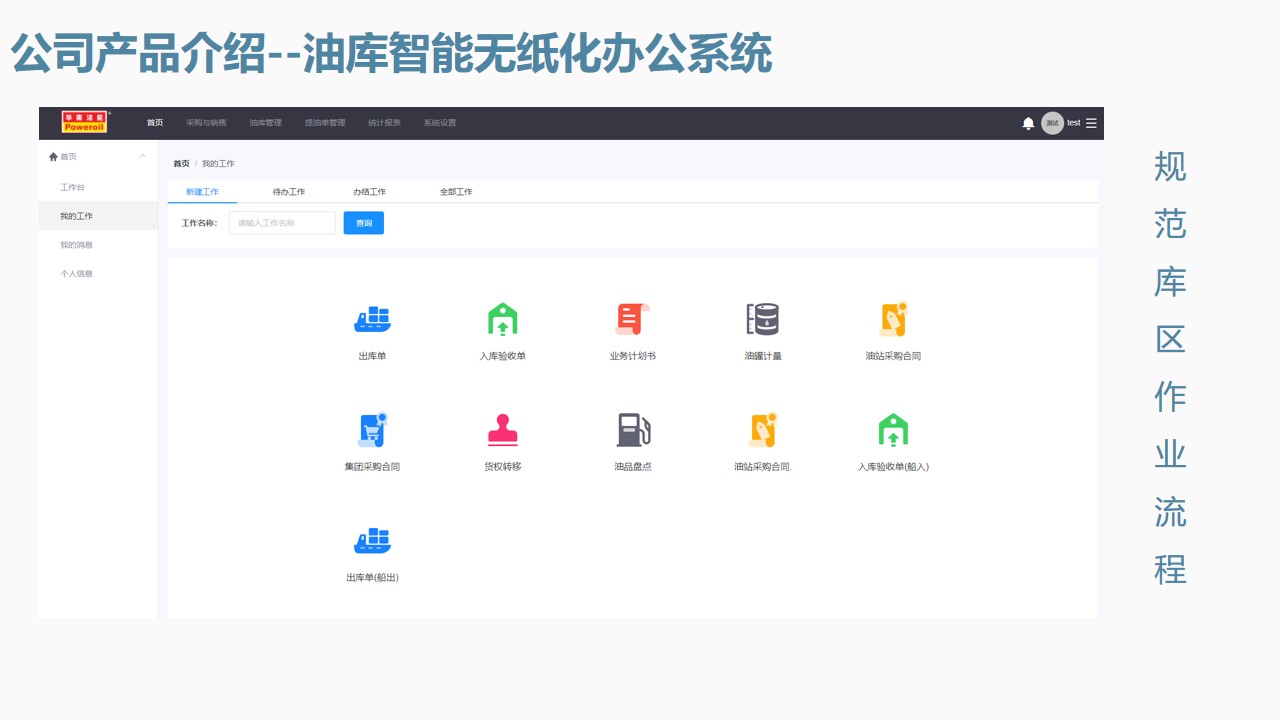
Task: Click the user avatar circle
Action: tap(1052, 123)
